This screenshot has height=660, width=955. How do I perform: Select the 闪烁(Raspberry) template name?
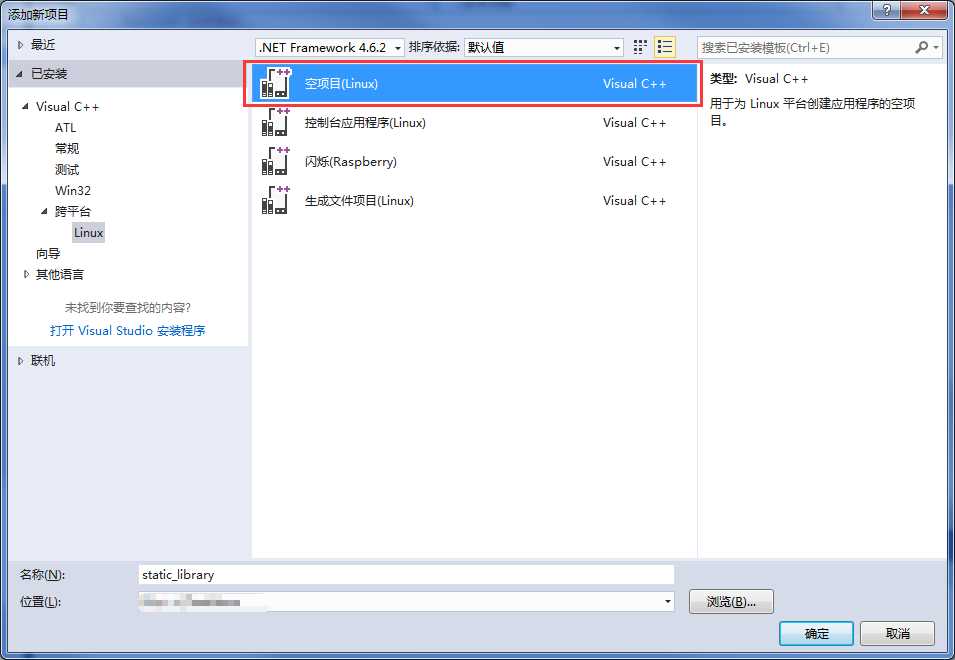pos(350,161)
